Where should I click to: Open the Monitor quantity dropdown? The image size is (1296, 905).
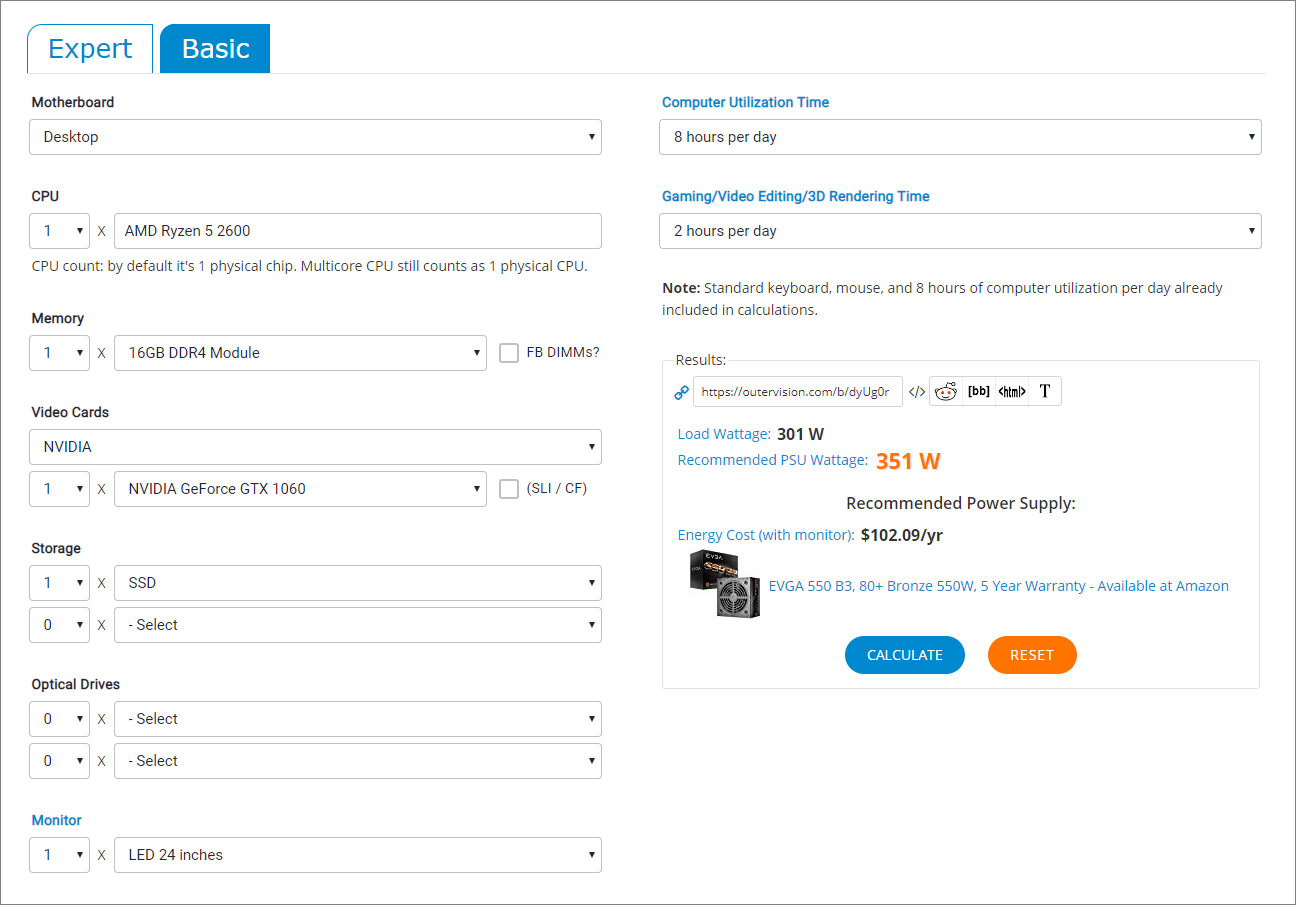59,855
